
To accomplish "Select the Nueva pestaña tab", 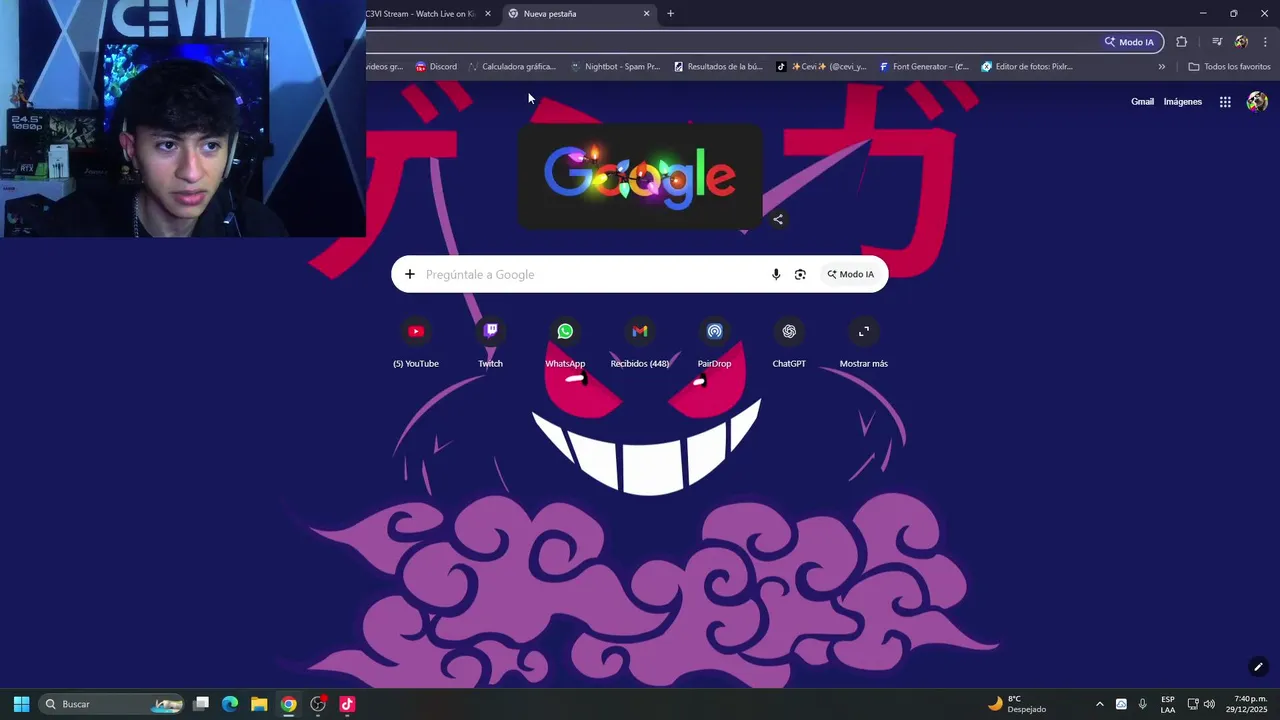I will [x=580, y=14].
